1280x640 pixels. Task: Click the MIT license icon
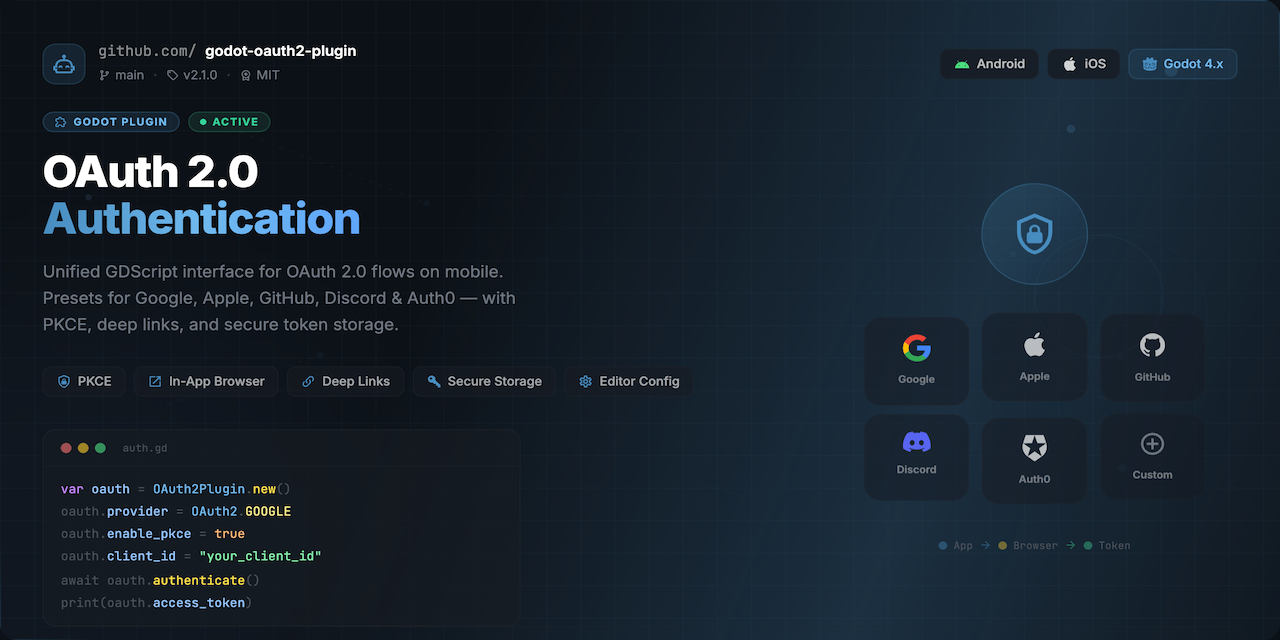coord(245,75)
